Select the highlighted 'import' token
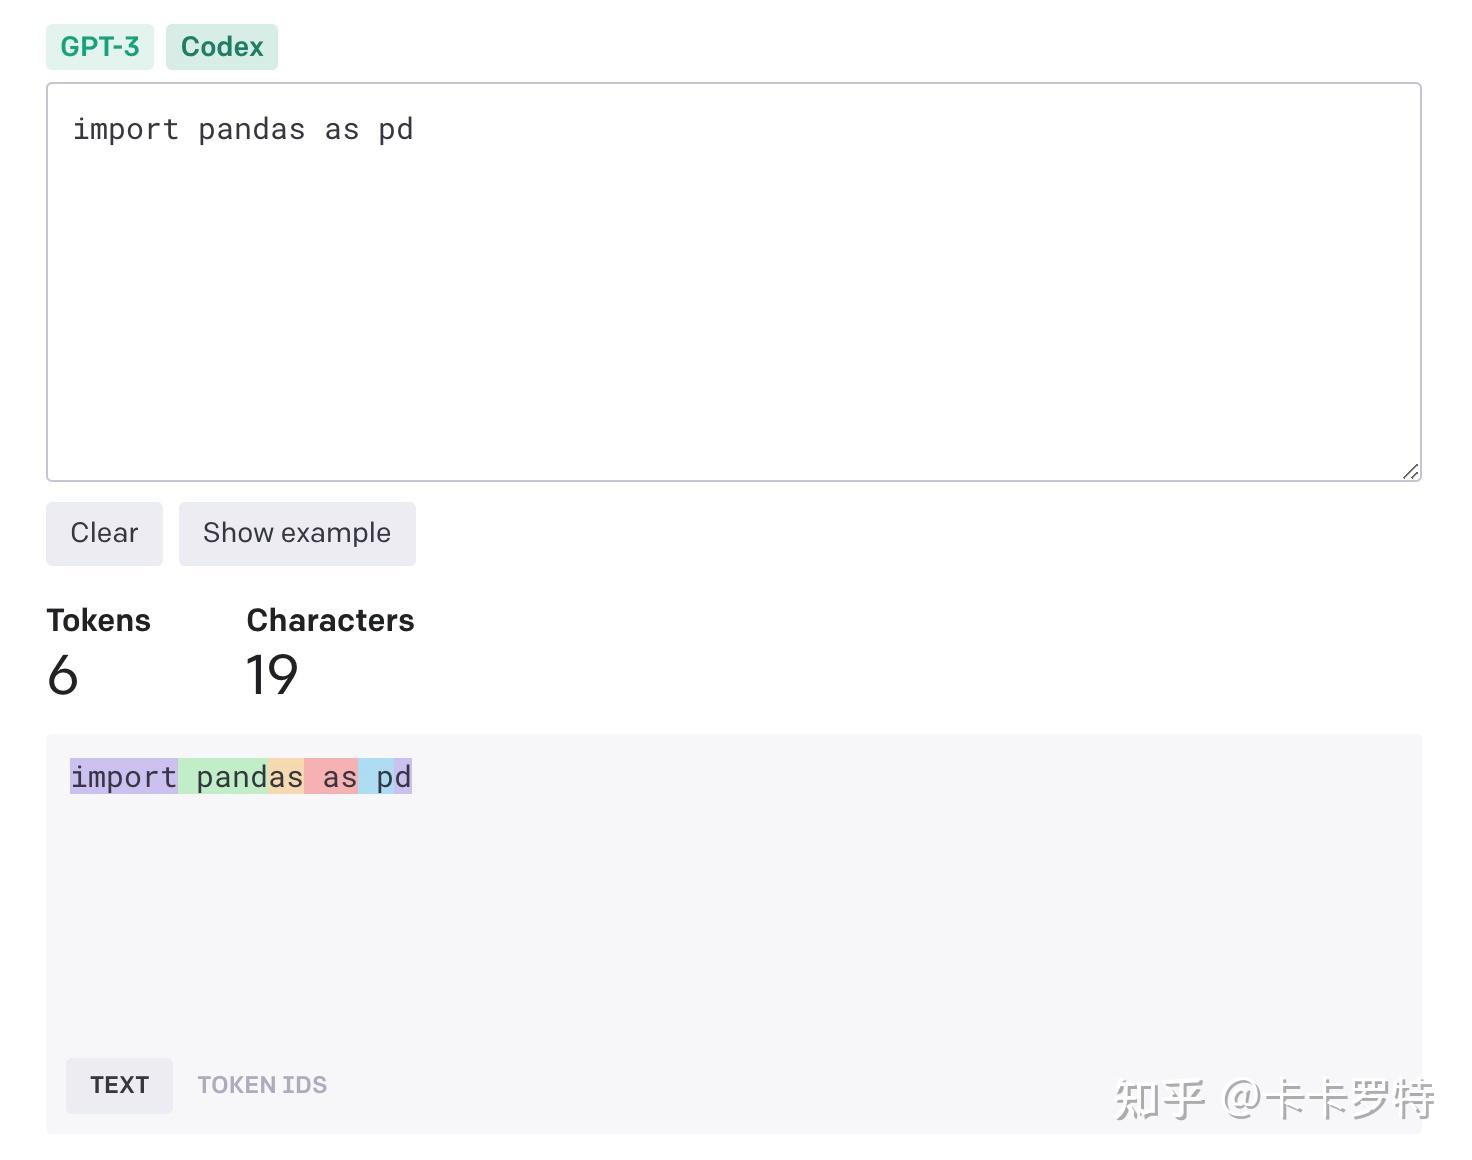This screenshot has height=1160, width=1472. (x=122, y=776)
